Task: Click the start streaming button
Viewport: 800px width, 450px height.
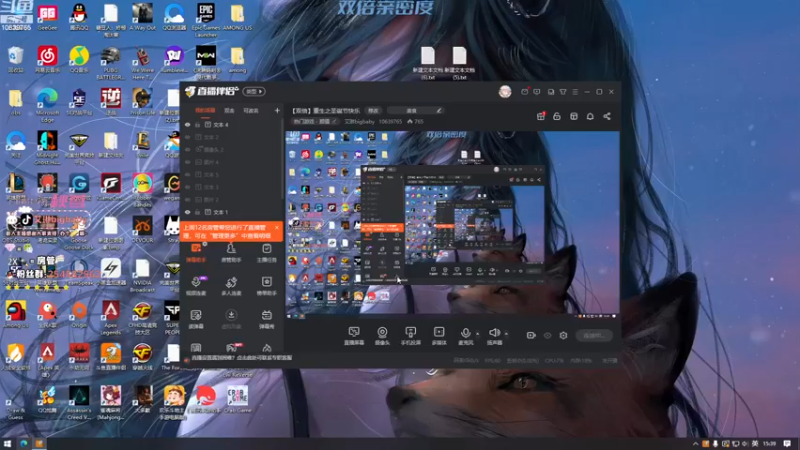Action: click(x=594, y=335)
